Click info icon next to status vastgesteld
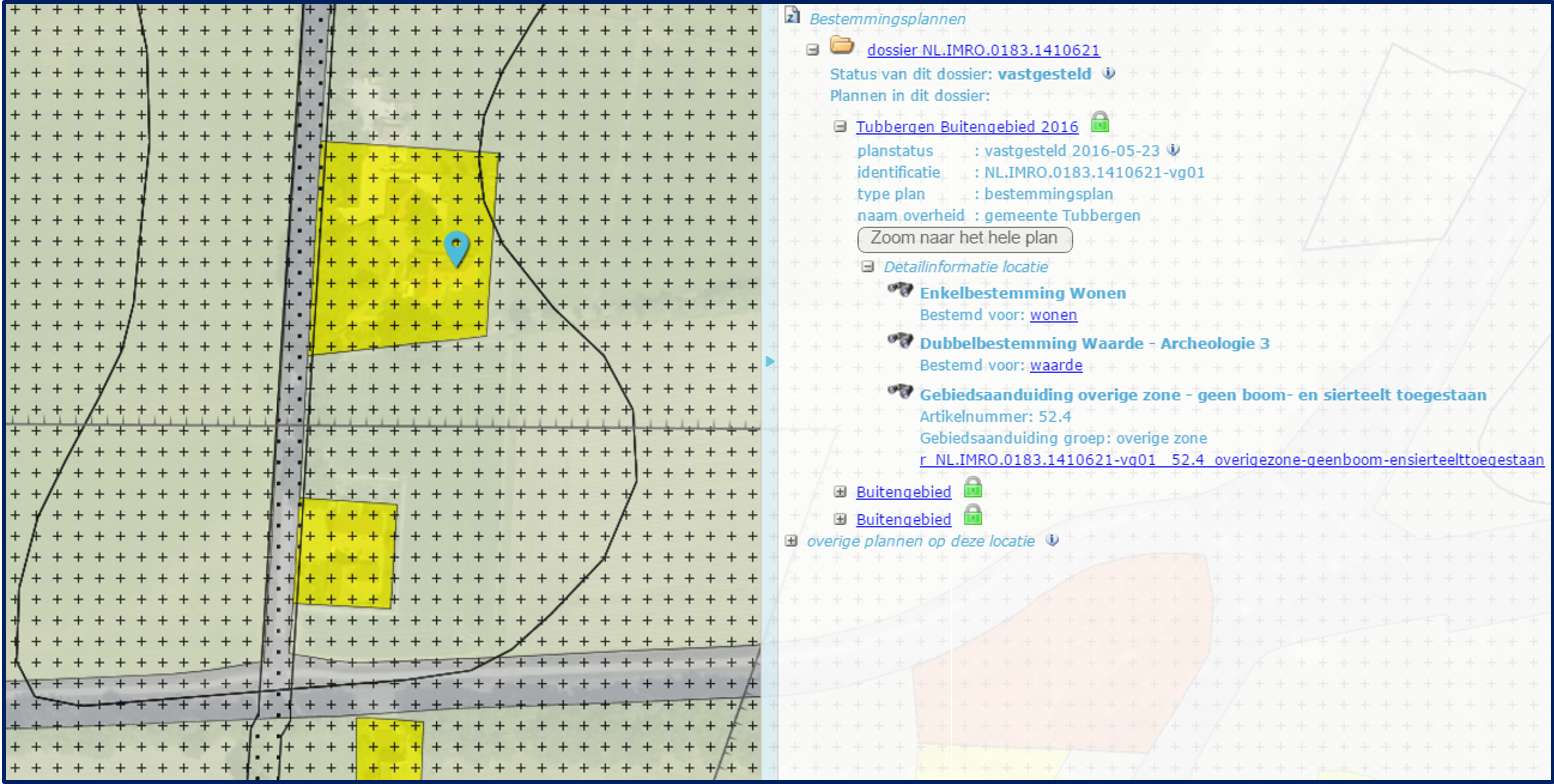The height and width of the screenshot is (784, 1554). [1108, 73]
